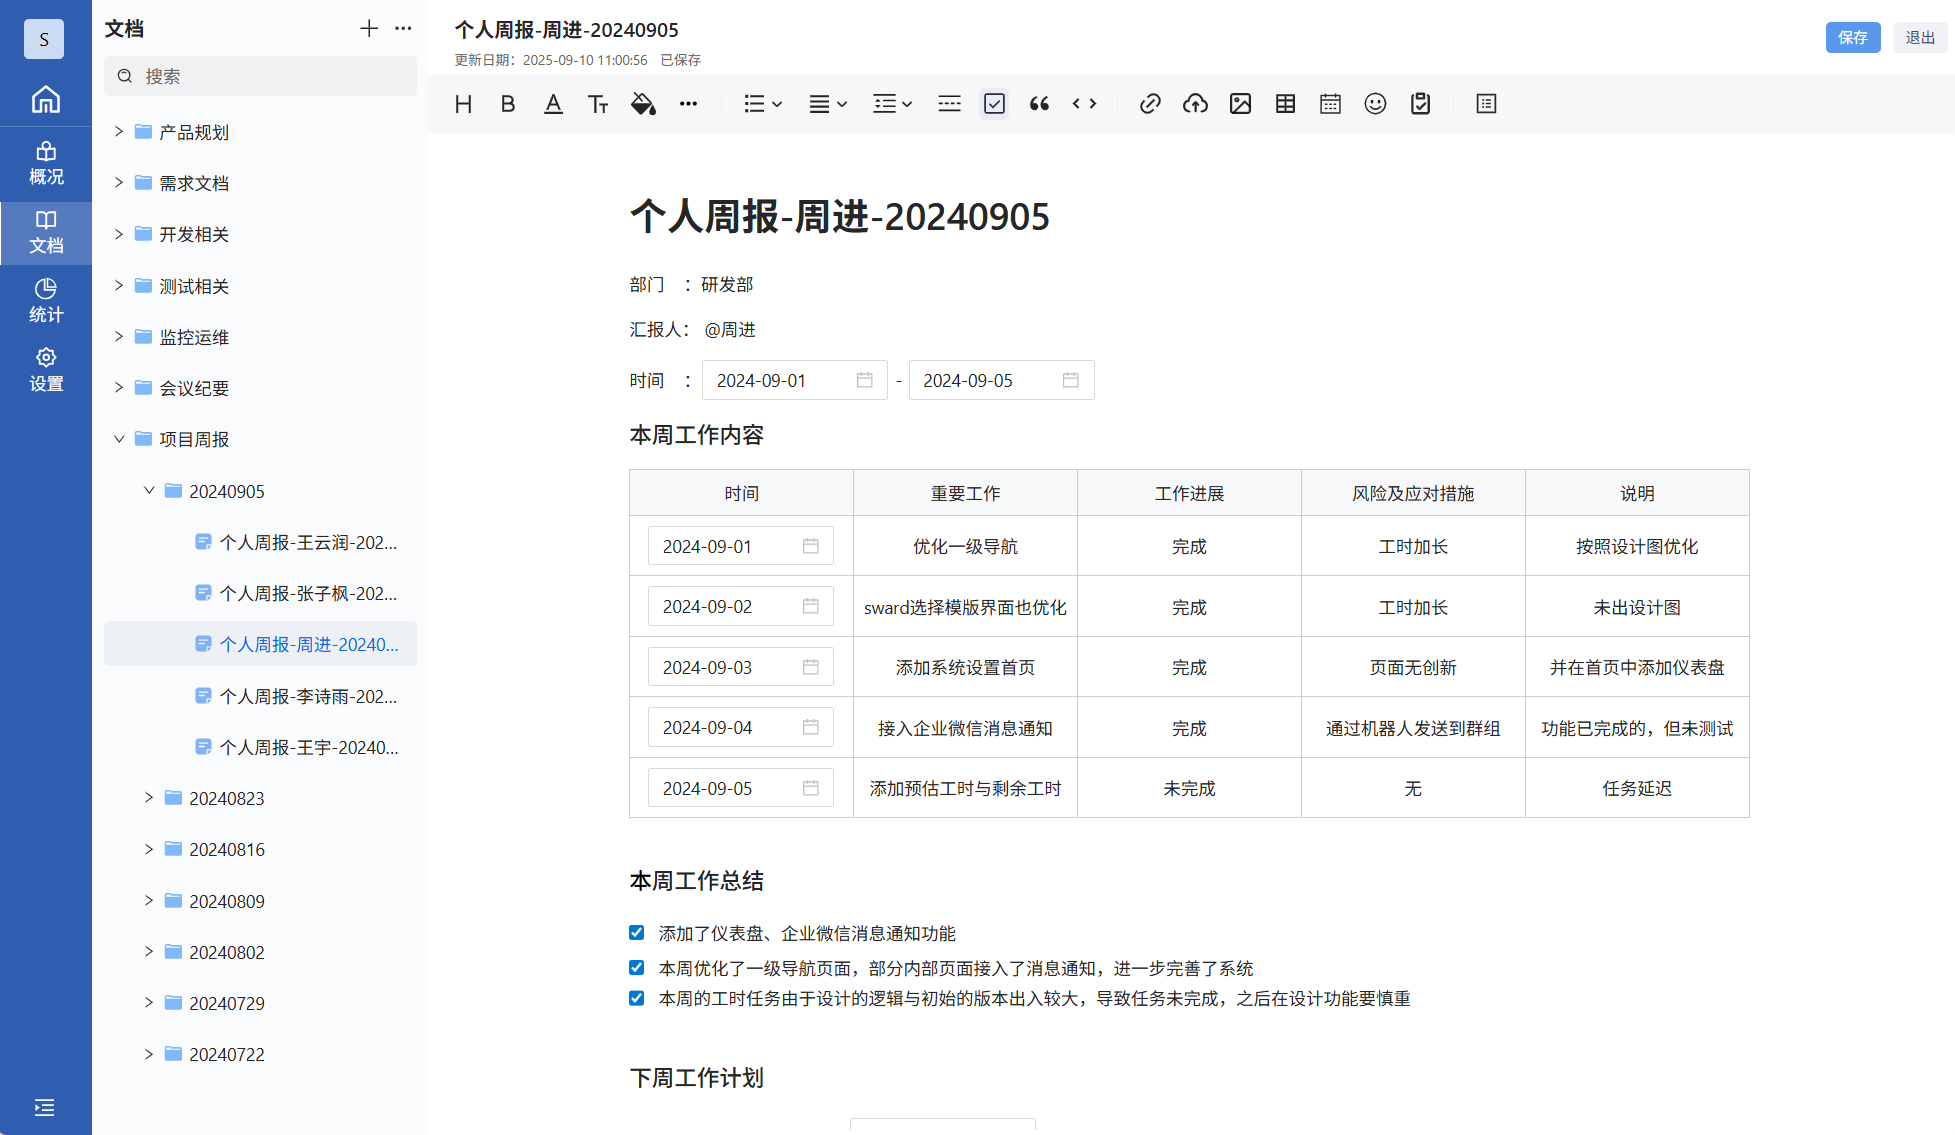Insert a hyperlink using link icon
This screenshot has height=1135, width=1955.
click(1150, 104)
